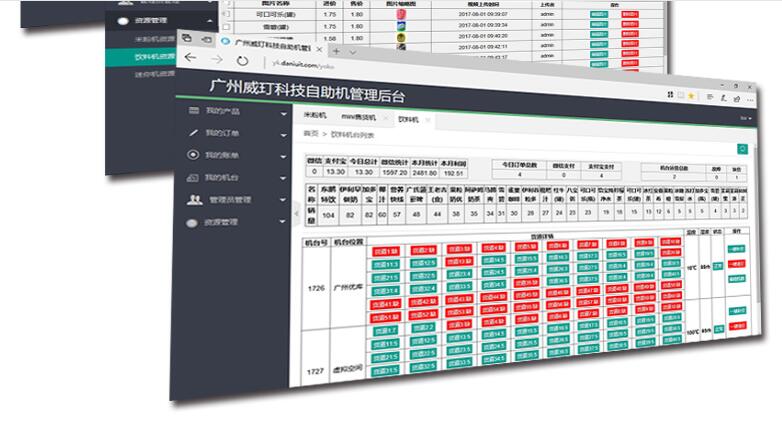Collapse sidebar with the left edge arrow handle
The height and width of the screenshot is (426, 782).
click(296, 213)
